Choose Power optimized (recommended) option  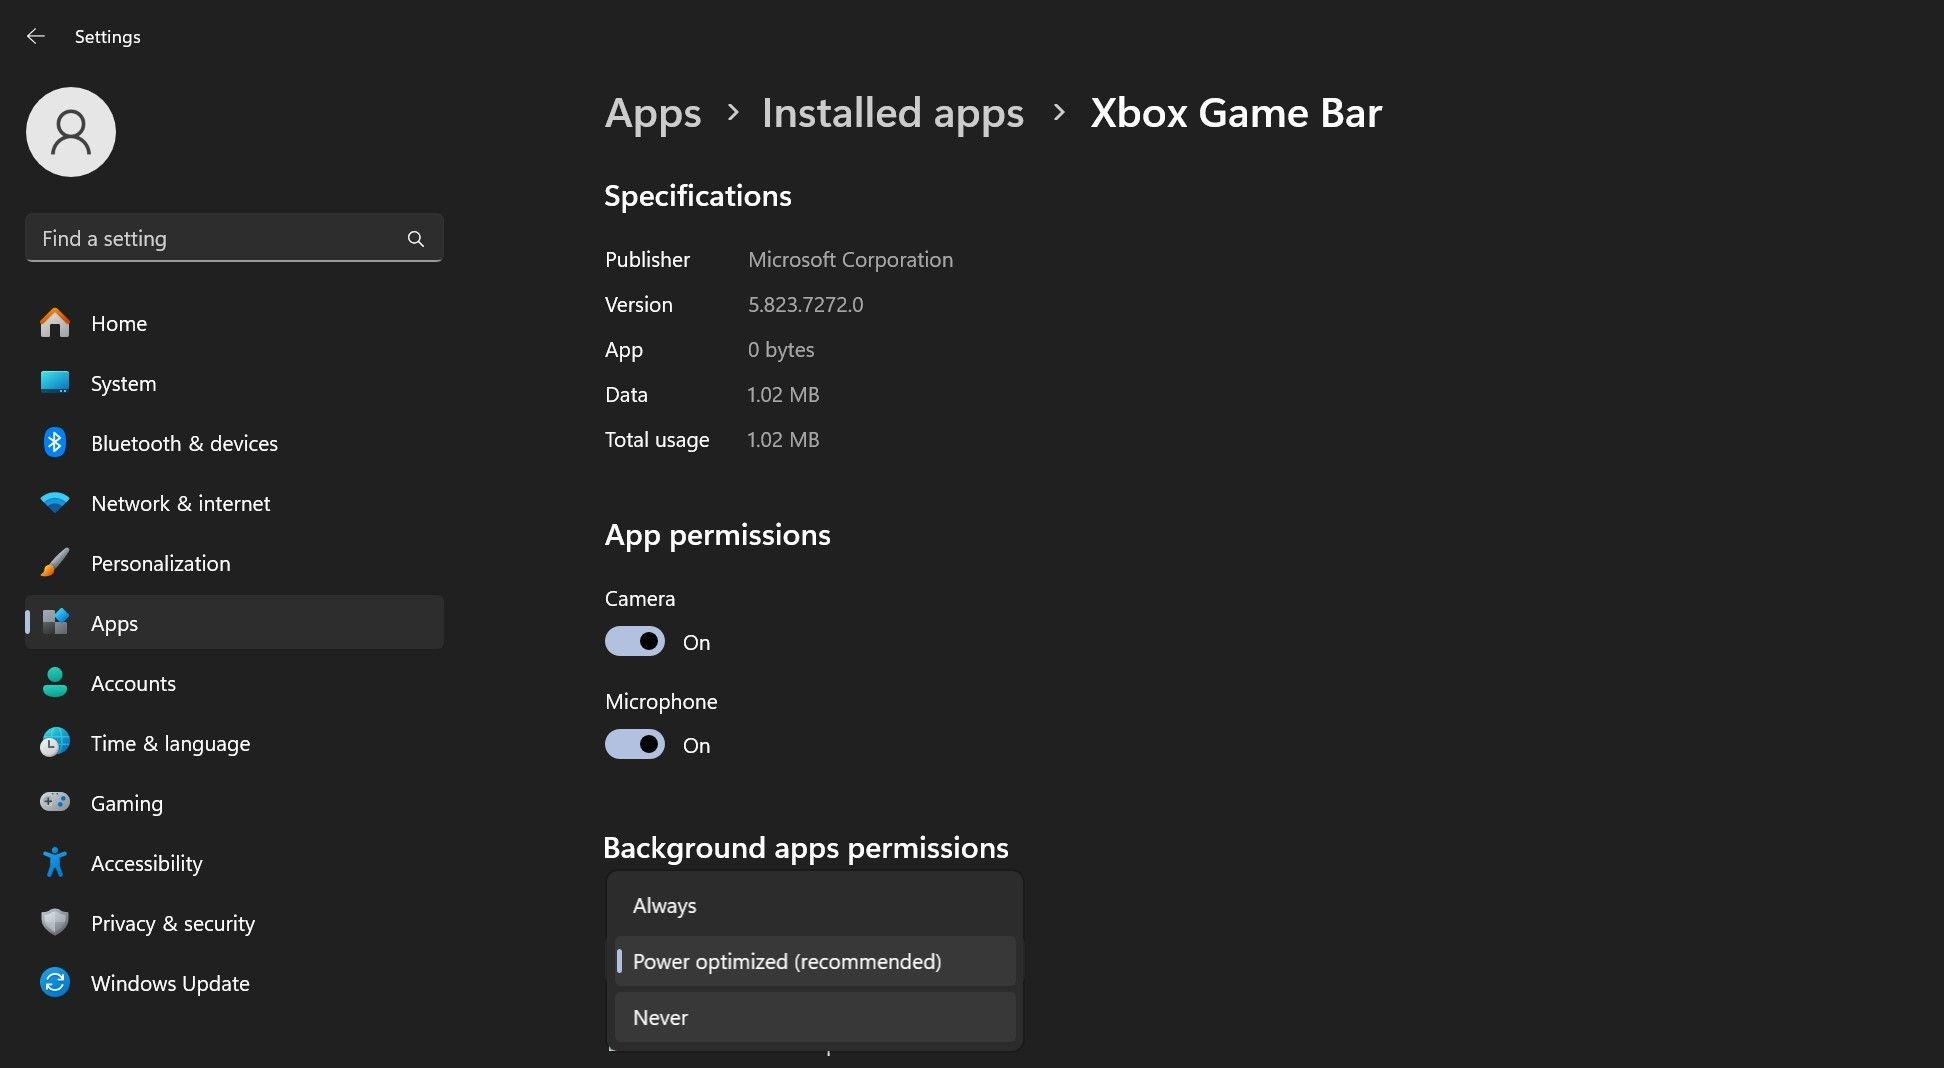(x=813, y=961)
